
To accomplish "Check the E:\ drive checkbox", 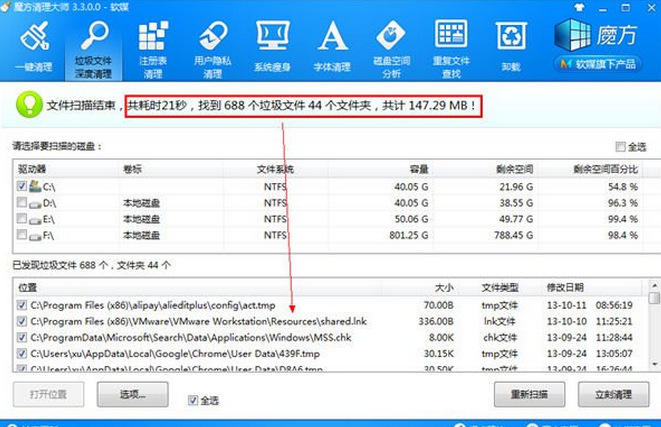I will [x=22, y=218].
